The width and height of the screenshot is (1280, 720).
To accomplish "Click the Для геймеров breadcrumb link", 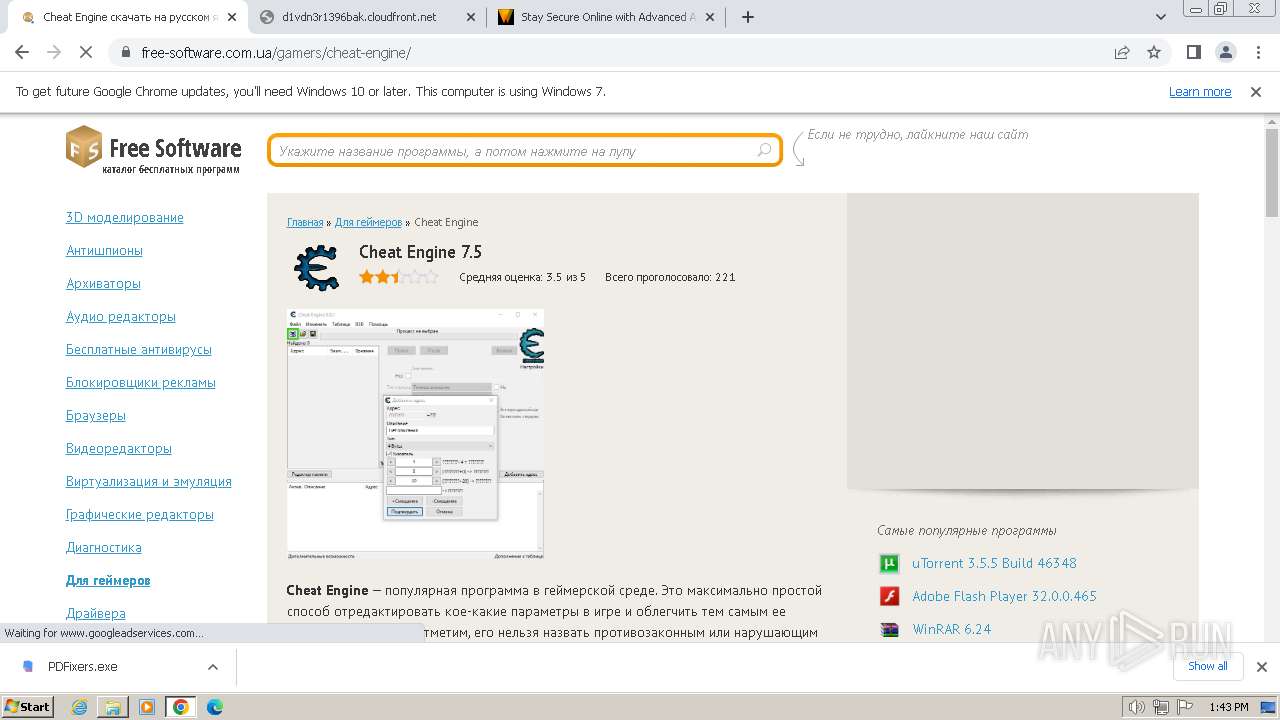I will [368, 222].
